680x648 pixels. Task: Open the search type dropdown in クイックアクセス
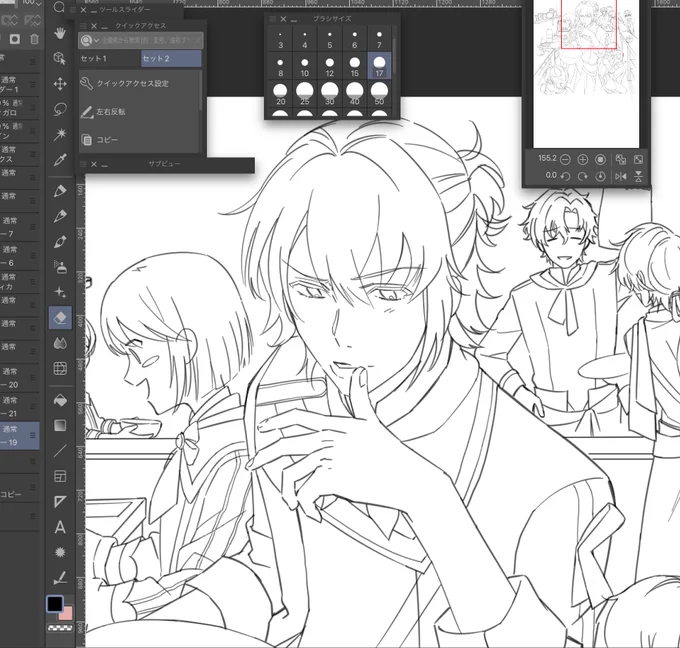tap(90, 40)
